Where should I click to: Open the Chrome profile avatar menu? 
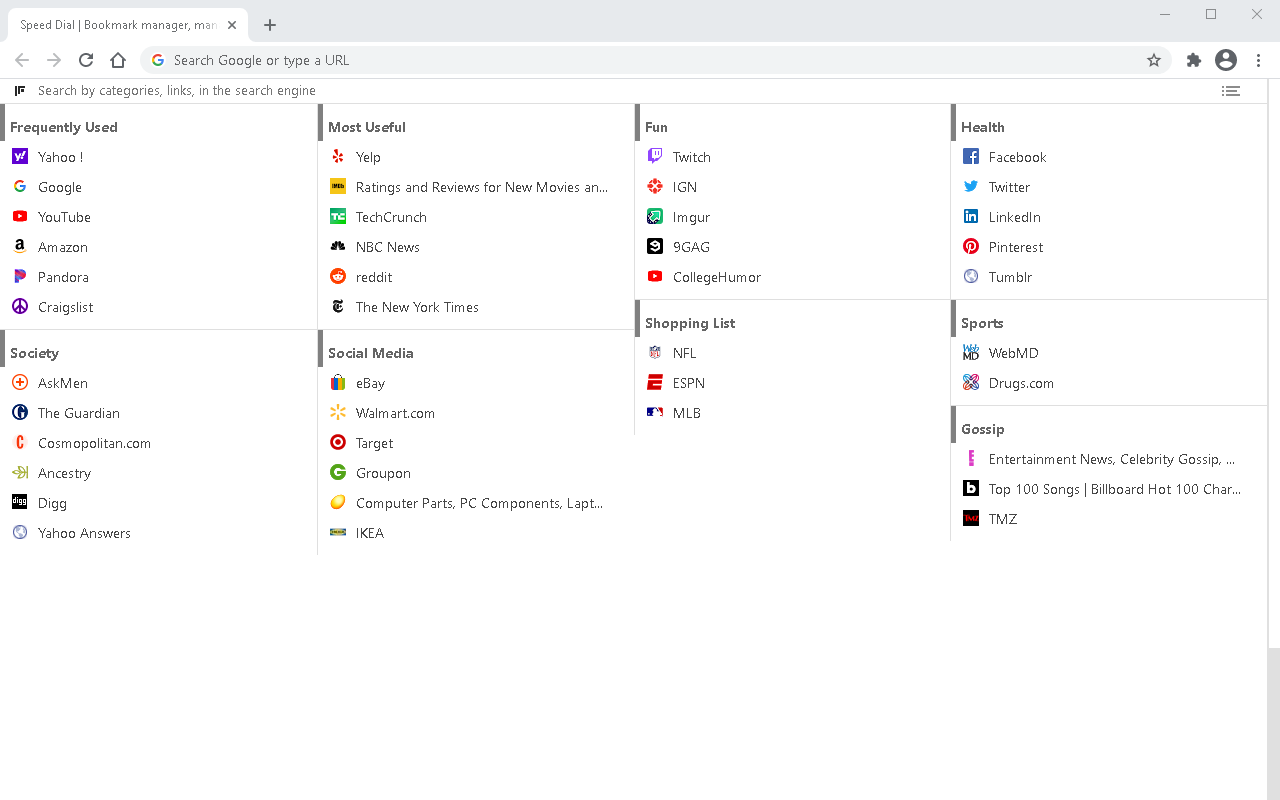point(1226,60)
